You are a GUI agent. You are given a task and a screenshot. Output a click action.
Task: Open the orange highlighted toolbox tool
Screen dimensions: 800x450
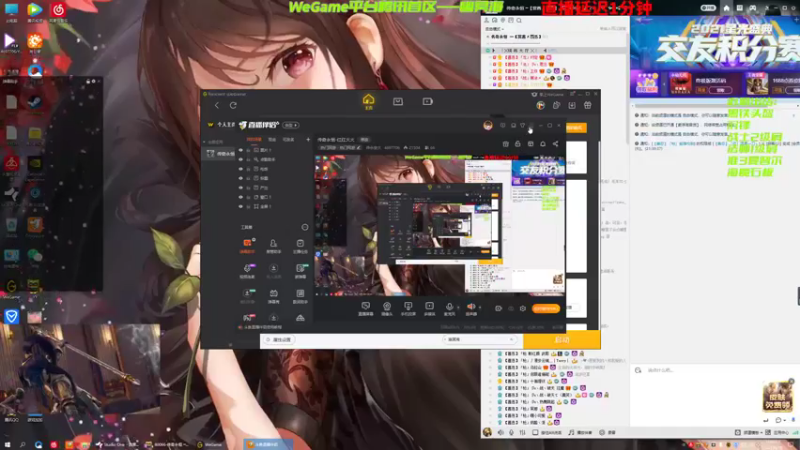pos(247,245)
